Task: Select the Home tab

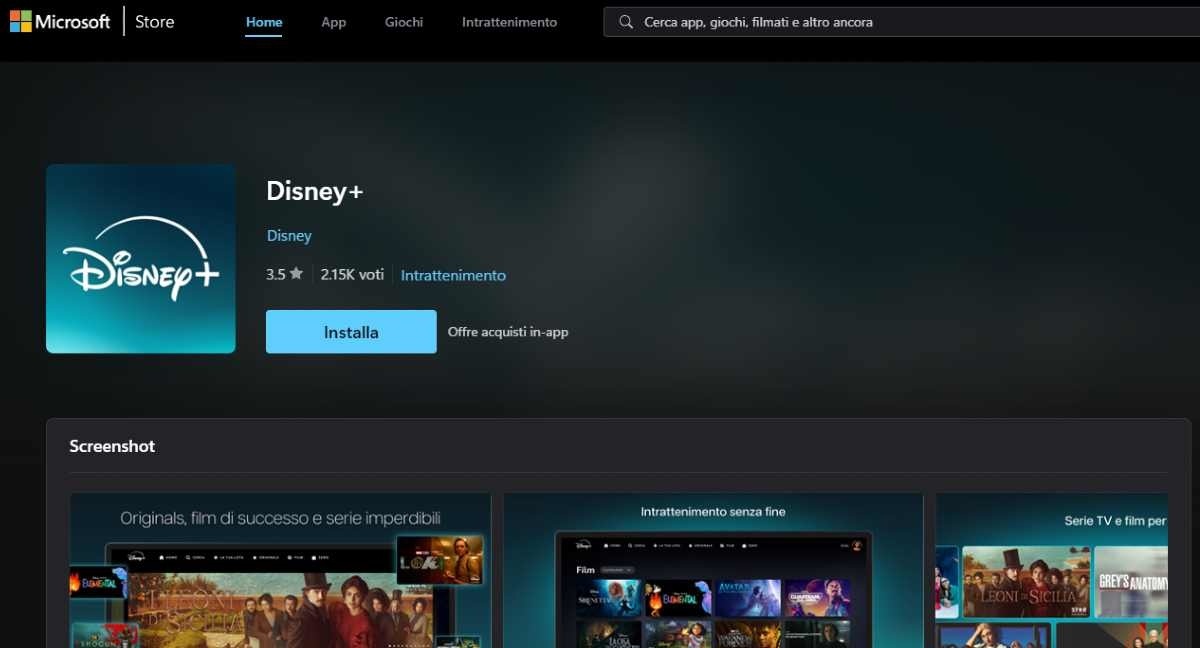Action: (264, 22)
